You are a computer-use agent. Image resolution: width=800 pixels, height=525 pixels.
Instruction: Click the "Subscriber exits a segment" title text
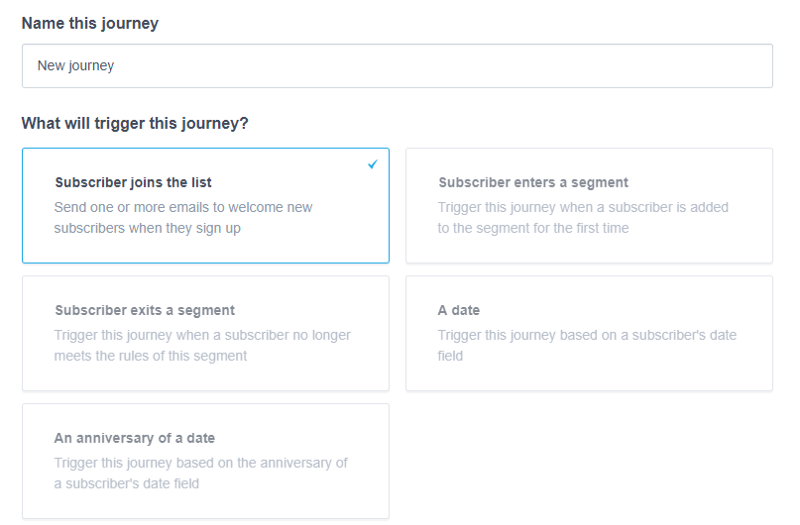pos(145,310)
